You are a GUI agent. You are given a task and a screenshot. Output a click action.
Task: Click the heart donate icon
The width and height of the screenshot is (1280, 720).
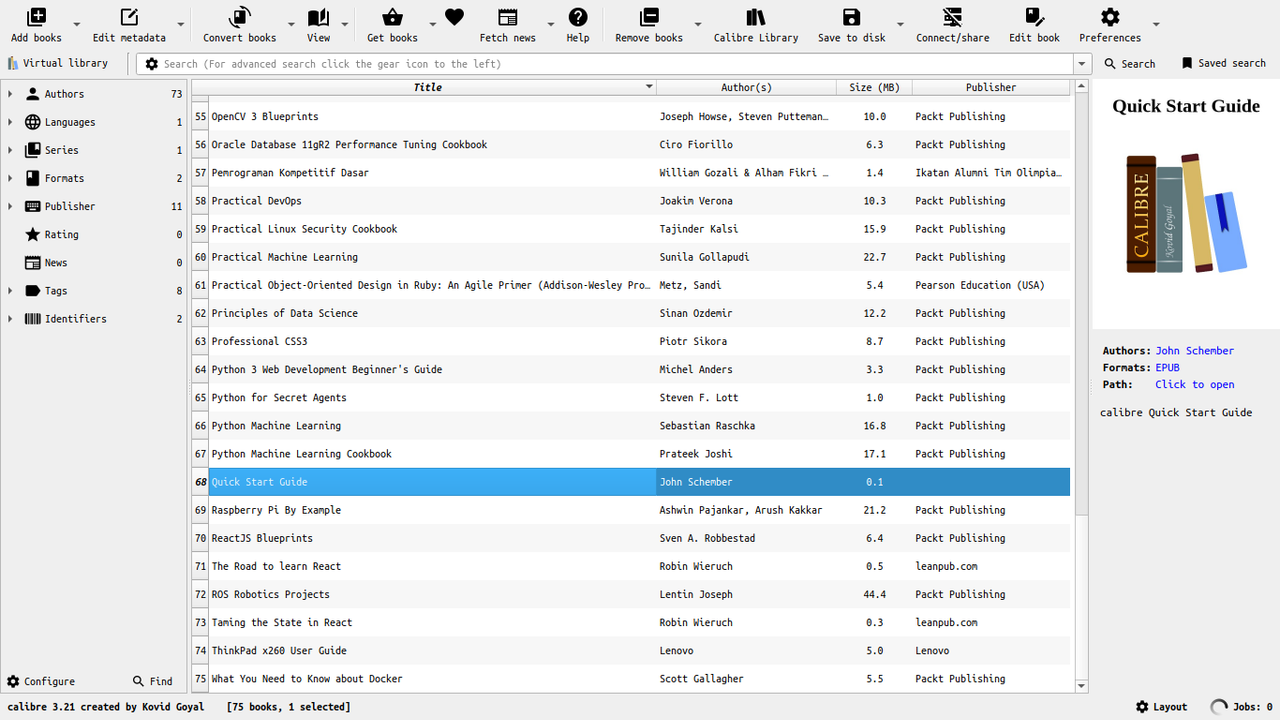click(x=454, y=18)
